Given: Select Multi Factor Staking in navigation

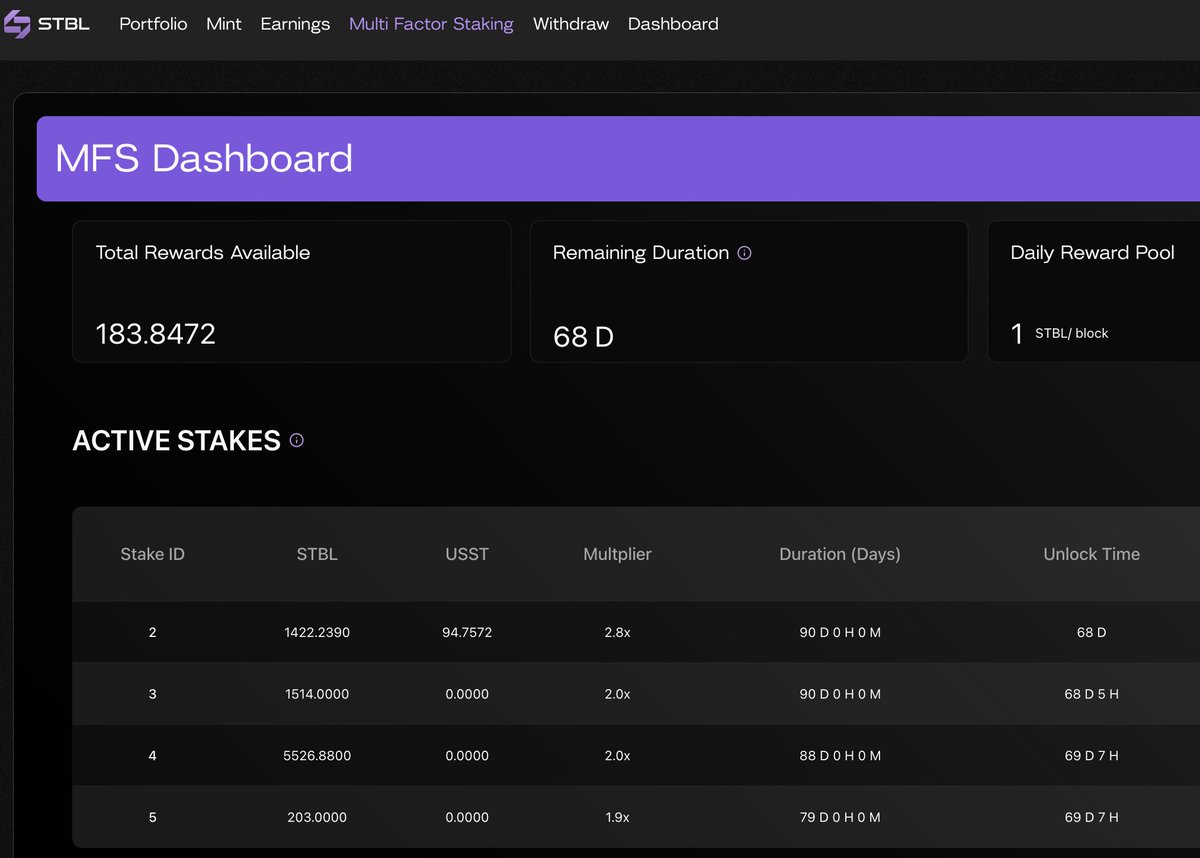Looking at the screenshot, I should pos(431,24).
